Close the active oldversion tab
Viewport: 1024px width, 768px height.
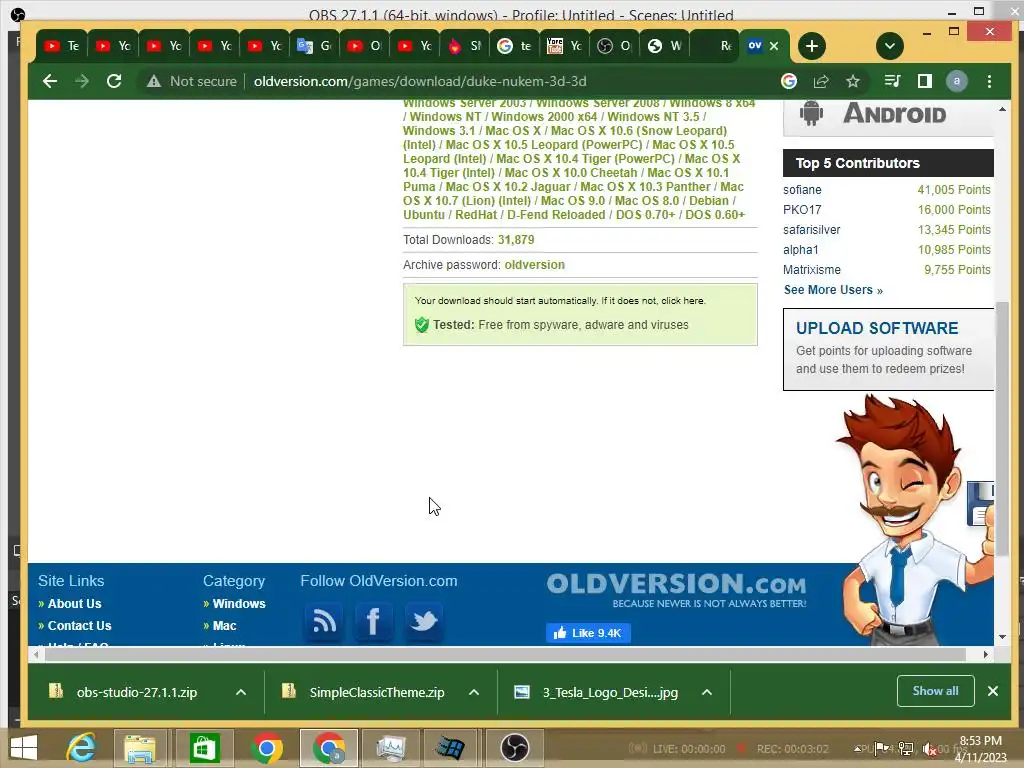774,46
